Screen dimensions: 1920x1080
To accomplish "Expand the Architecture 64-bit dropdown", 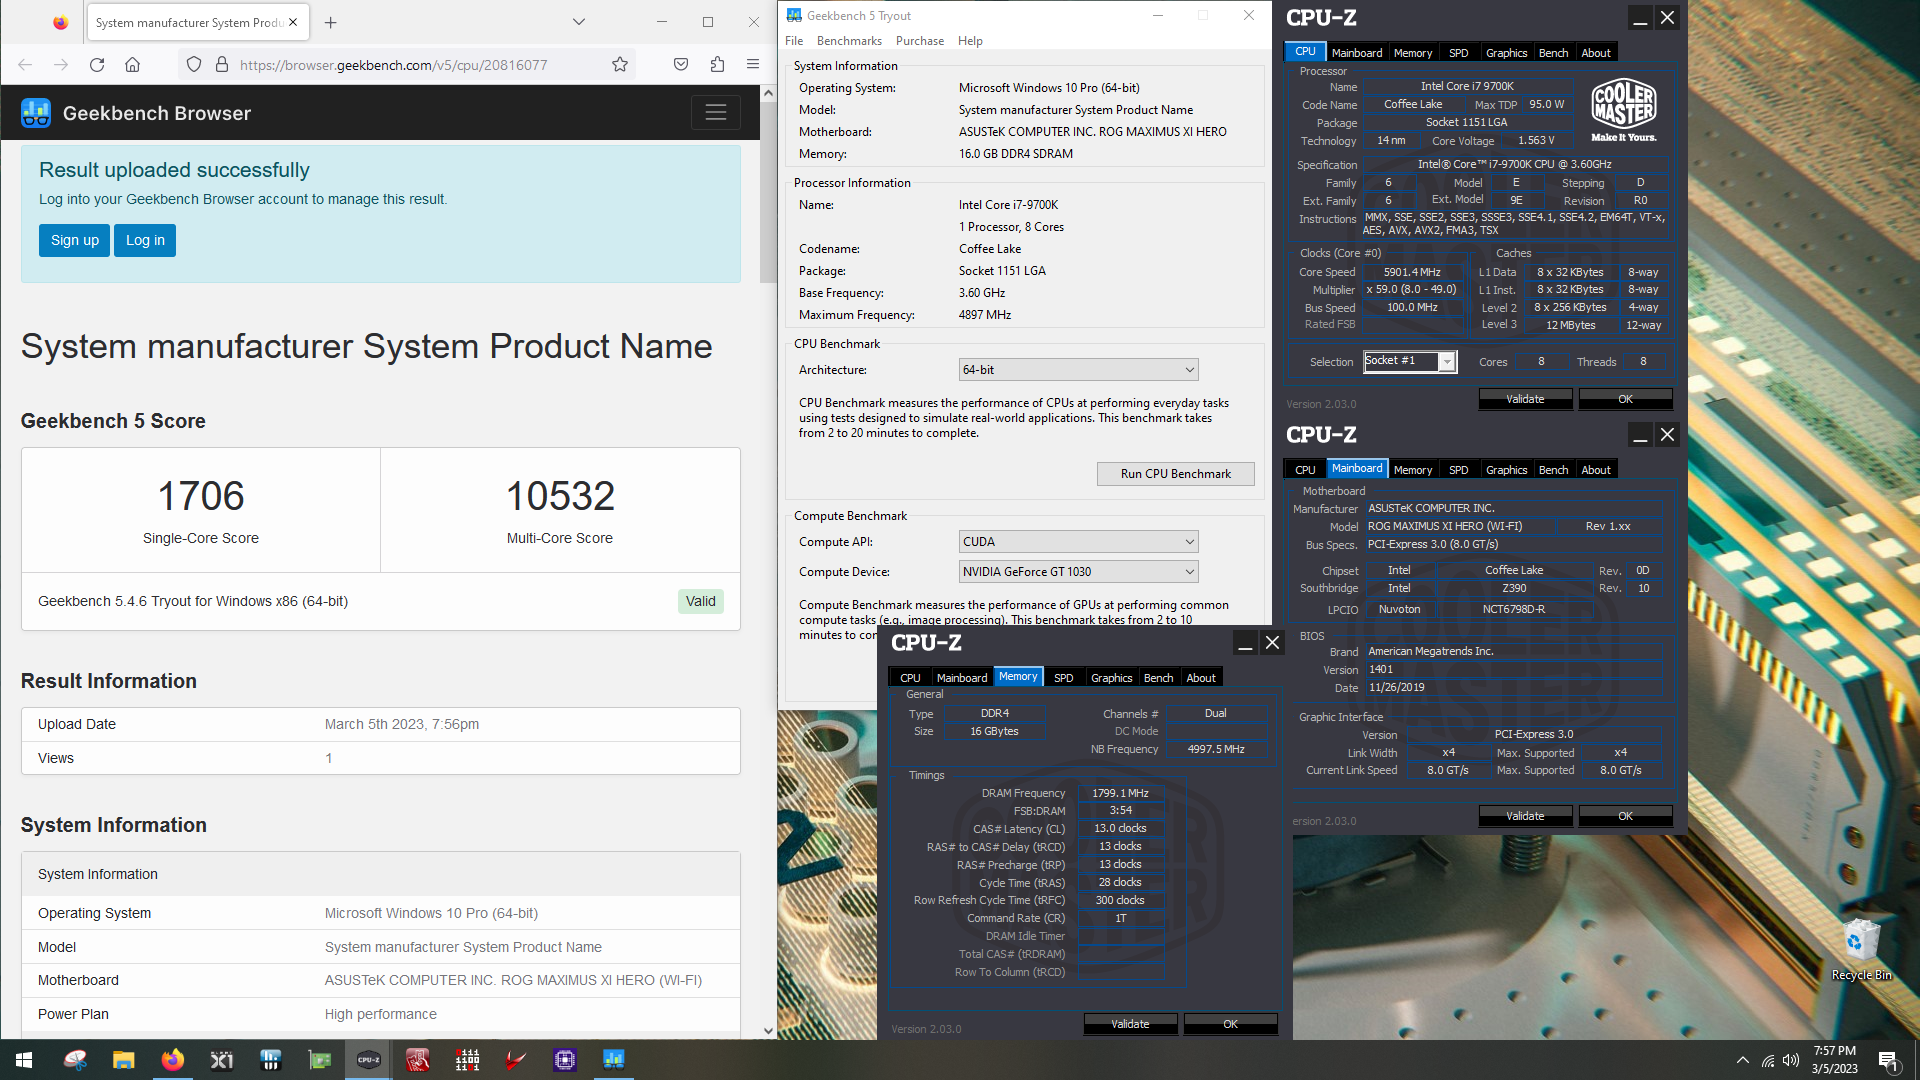I will [1078, 370].
